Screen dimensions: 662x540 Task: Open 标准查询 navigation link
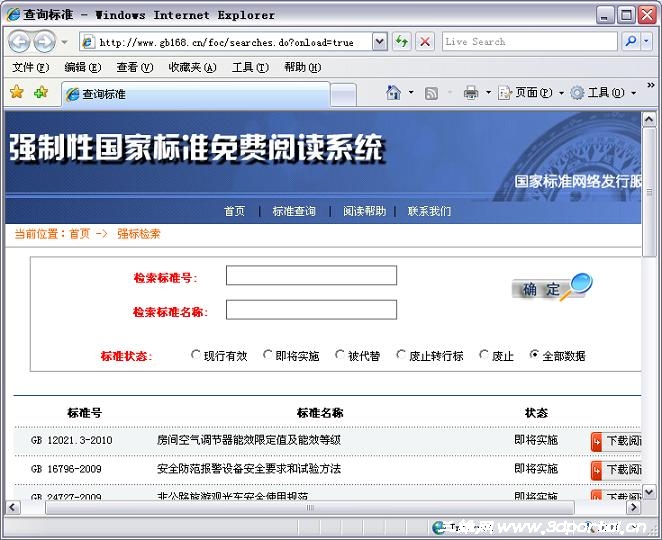point(294,211)
